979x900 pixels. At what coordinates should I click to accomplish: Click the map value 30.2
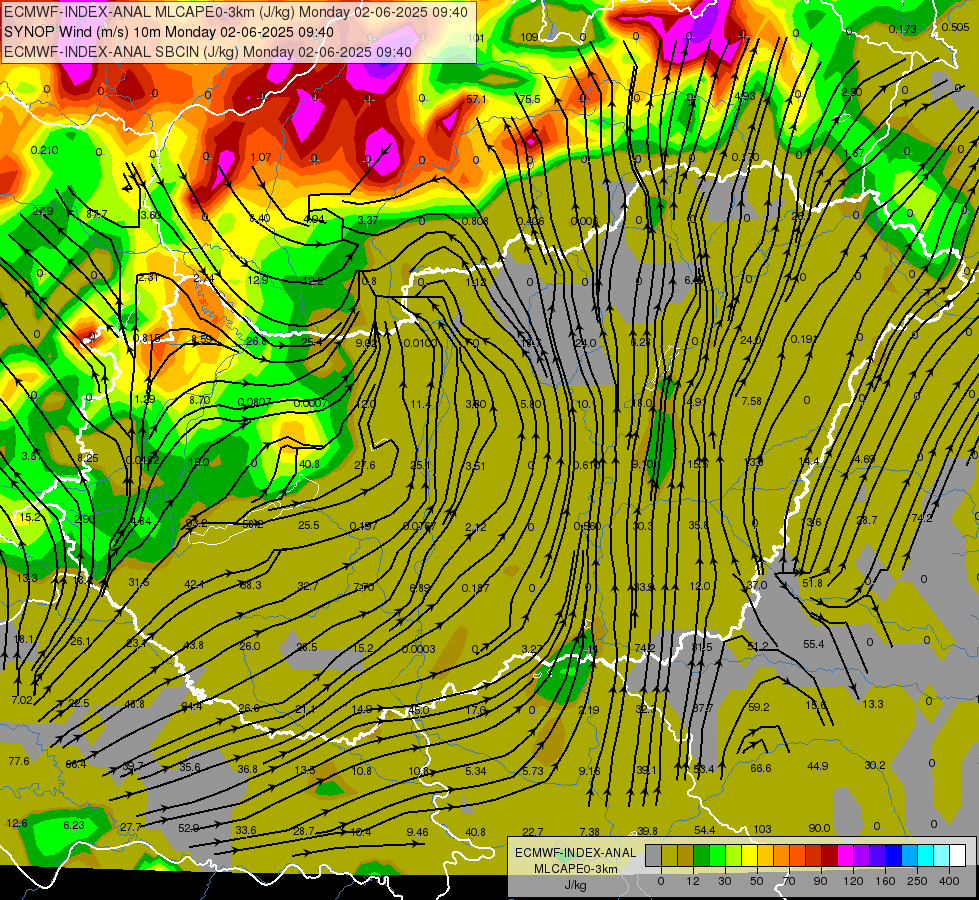[875, 764]
